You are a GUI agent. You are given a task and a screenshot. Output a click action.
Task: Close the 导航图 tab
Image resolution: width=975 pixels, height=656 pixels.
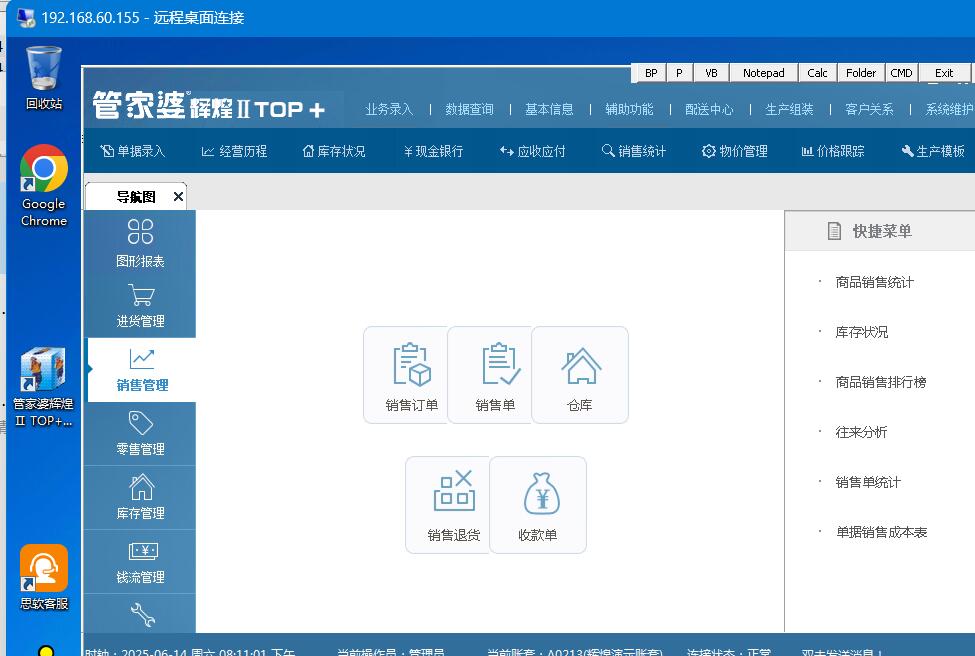[x=178, y=196]
